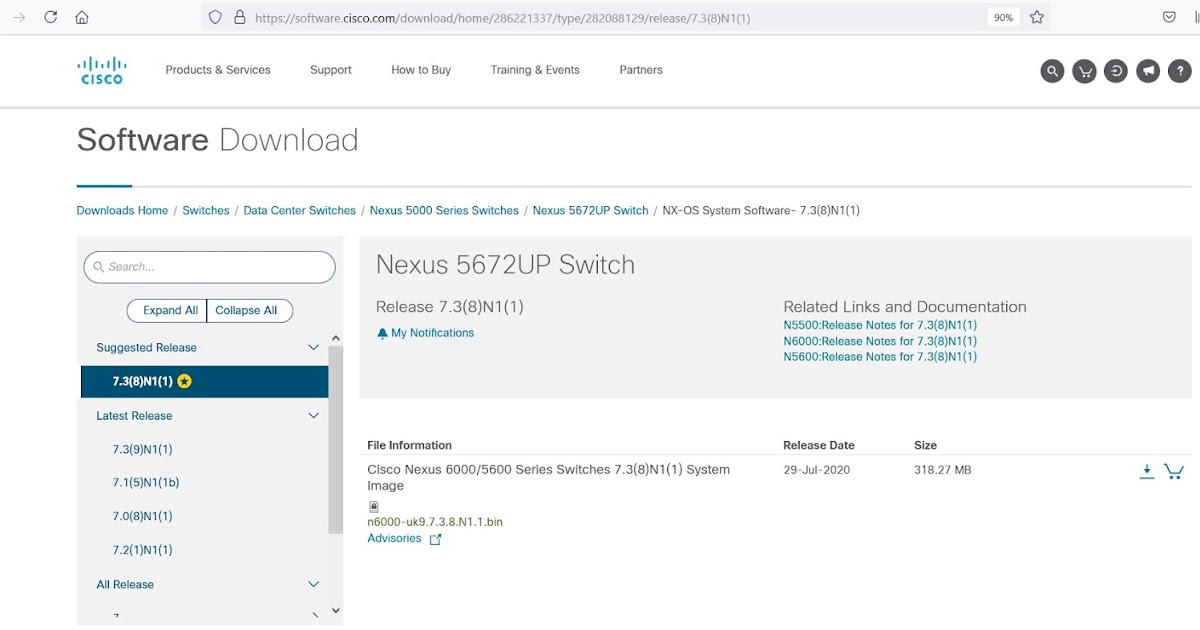Click the My Notifications bell
The height and width of the screenshot is (630, 1200).
coord(425,332)
